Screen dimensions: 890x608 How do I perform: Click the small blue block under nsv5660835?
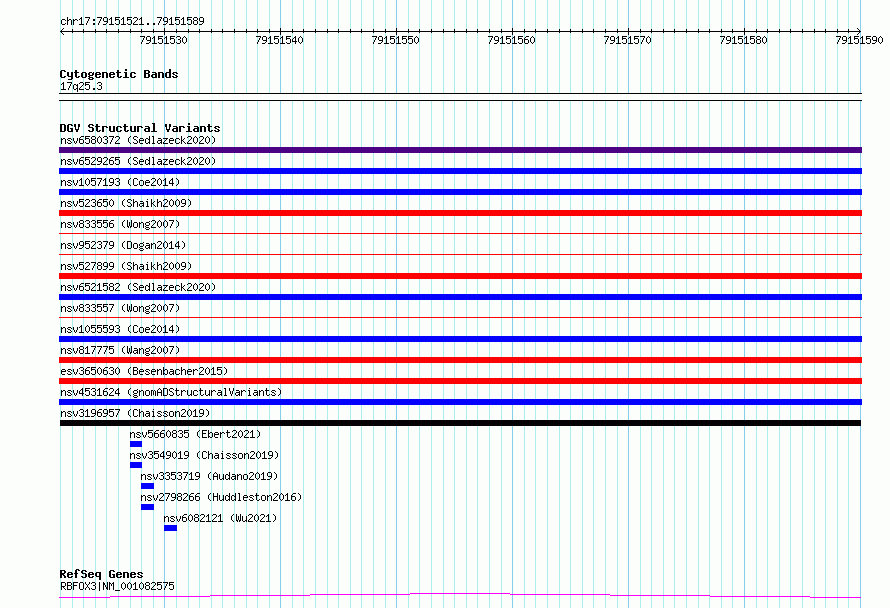click(136, 444)
